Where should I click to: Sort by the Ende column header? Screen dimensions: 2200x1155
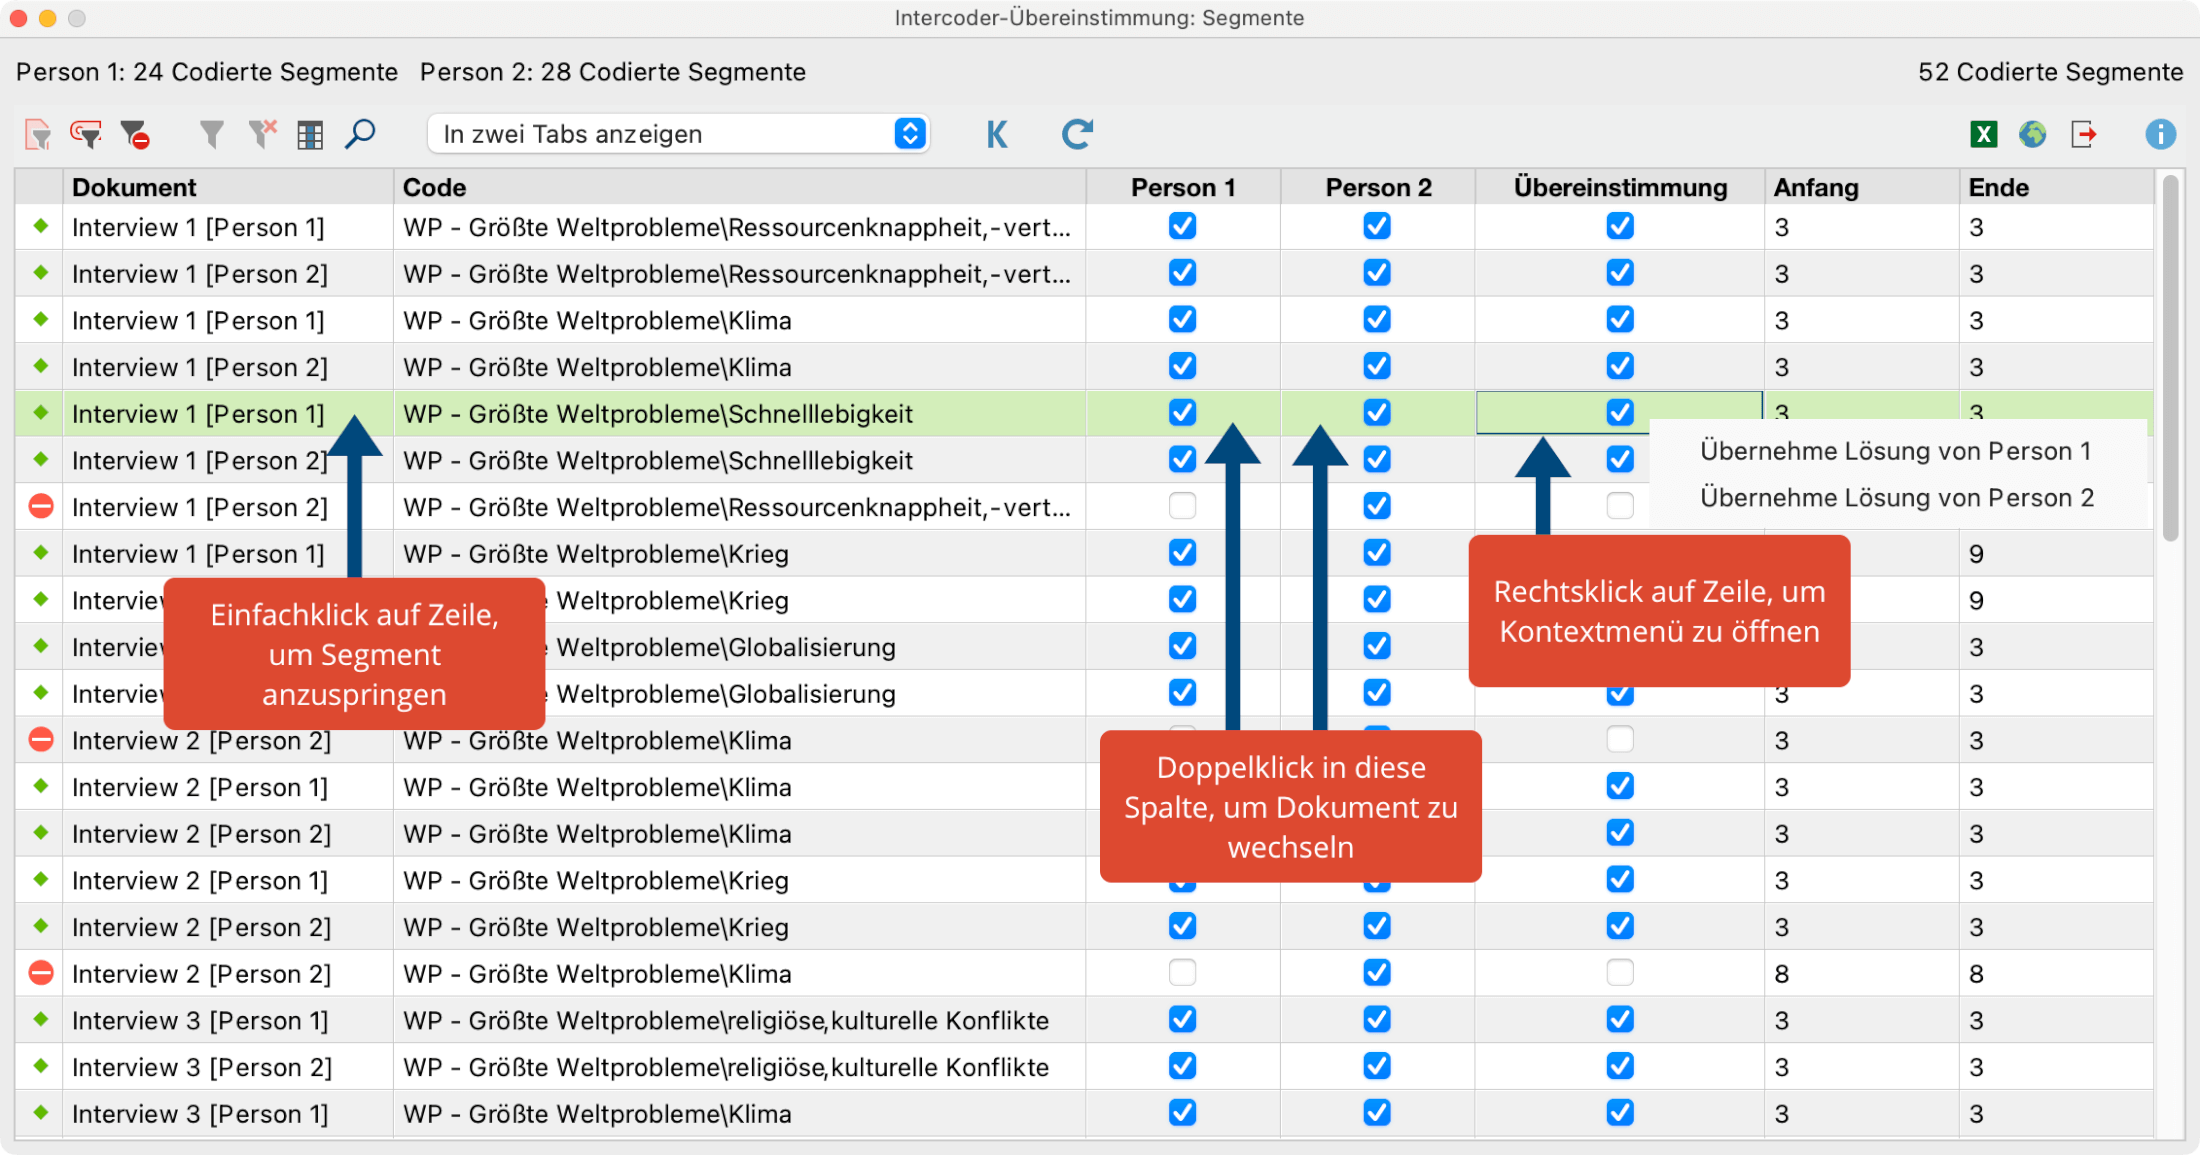(x=2056, y=187)
